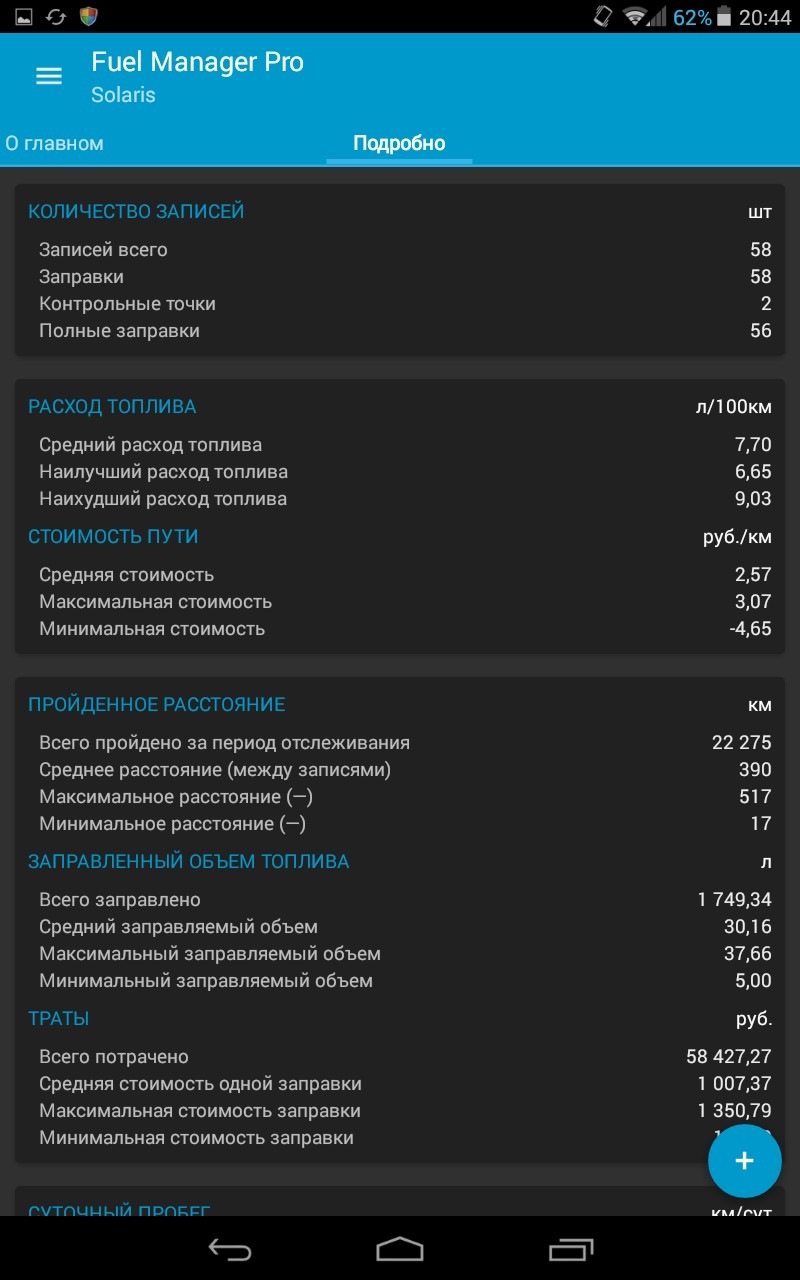Tap the image notification icon in status bar
The image size is (800, 1280).
point(24,17)
